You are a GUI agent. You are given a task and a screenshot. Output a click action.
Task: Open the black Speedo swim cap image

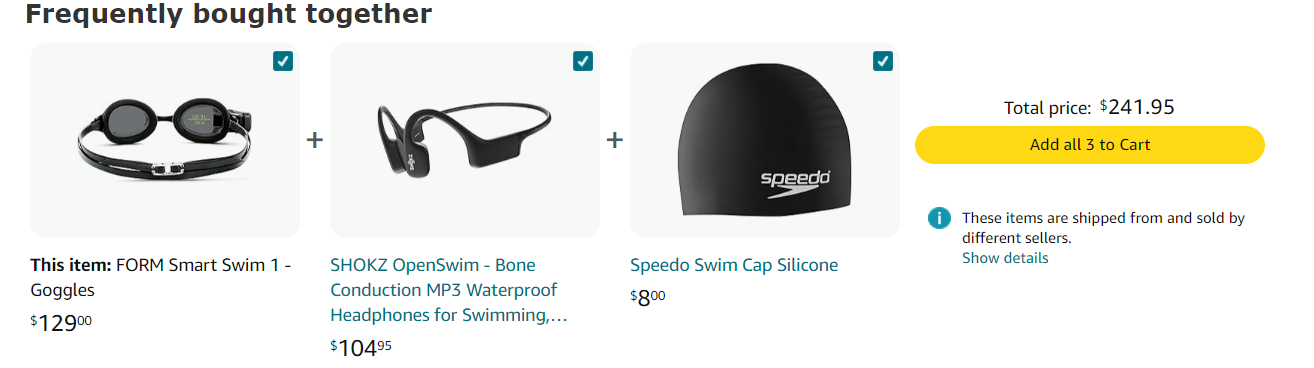(x=765, y=140)
